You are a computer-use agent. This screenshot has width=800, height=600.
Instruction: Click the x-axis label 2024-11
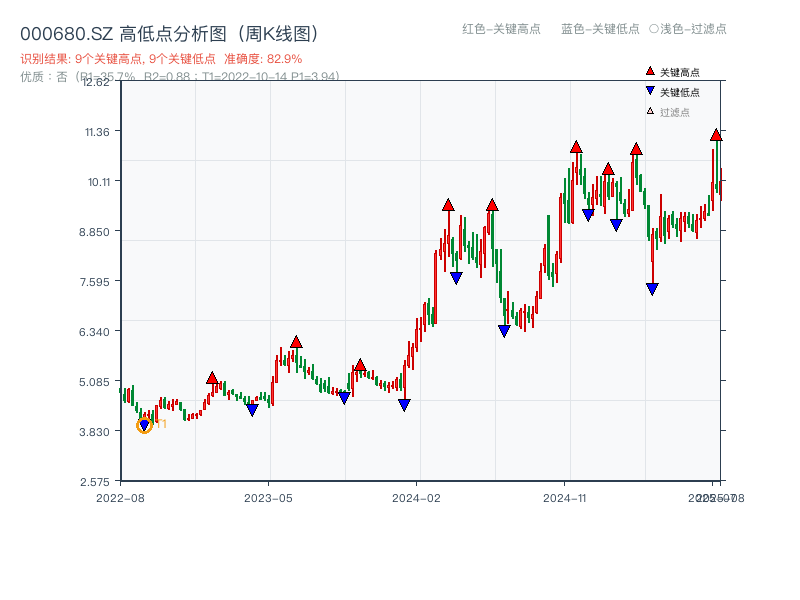point(564,498)
